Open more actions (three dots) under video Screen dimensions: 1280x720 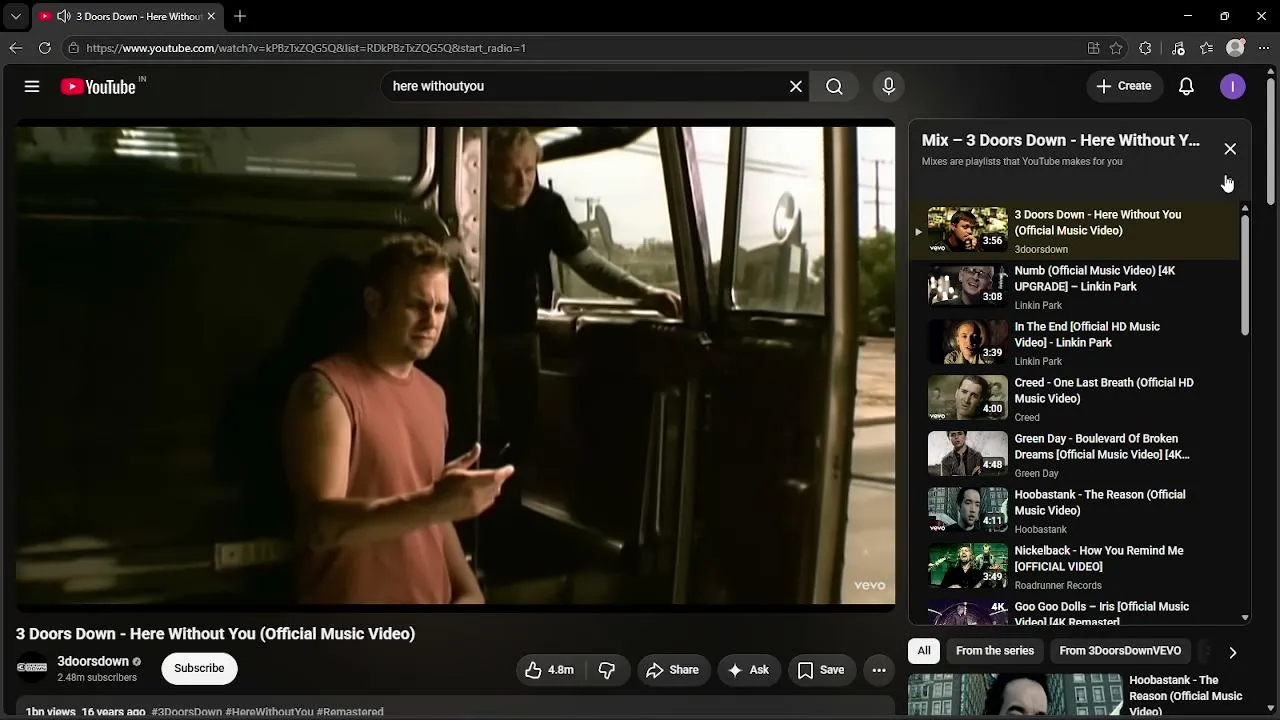point(879,670)
